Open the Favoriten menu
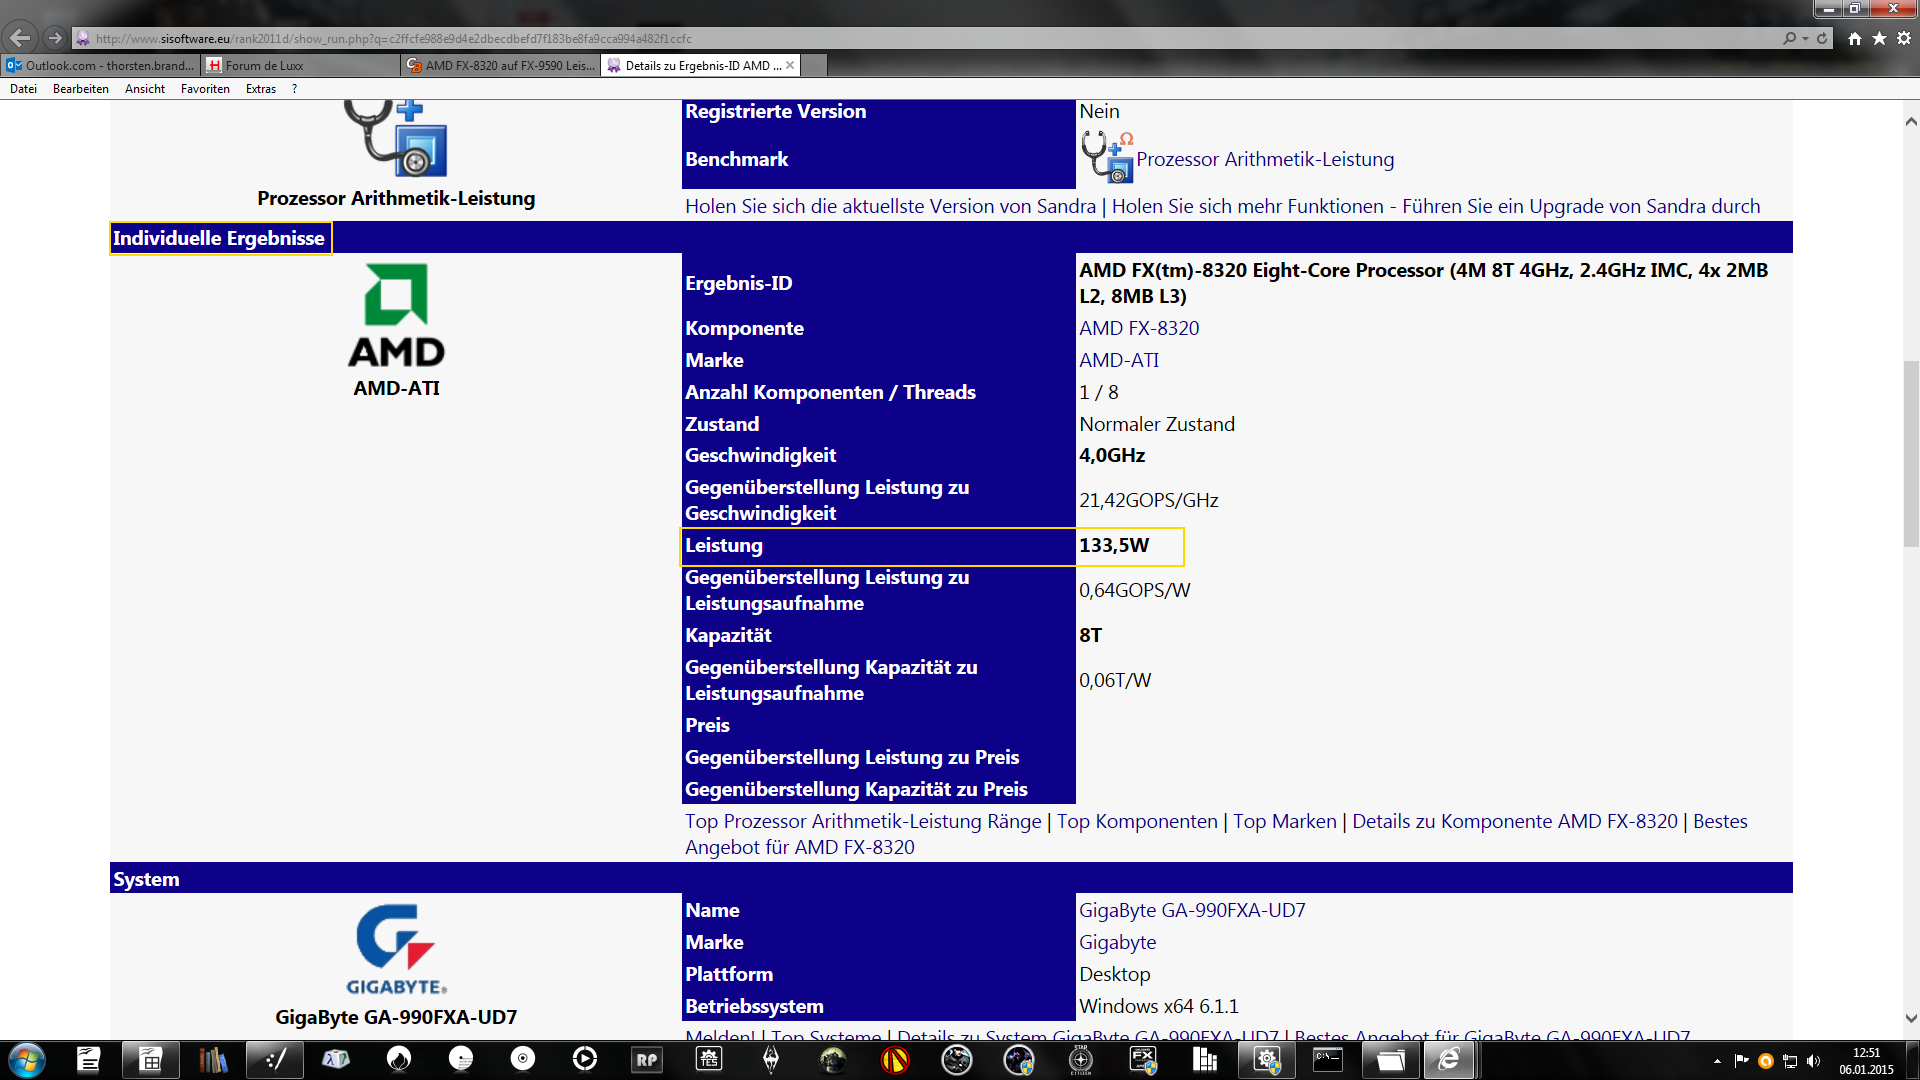The width and height of the screenshot is (1920, 1080). tap(205, 89)
